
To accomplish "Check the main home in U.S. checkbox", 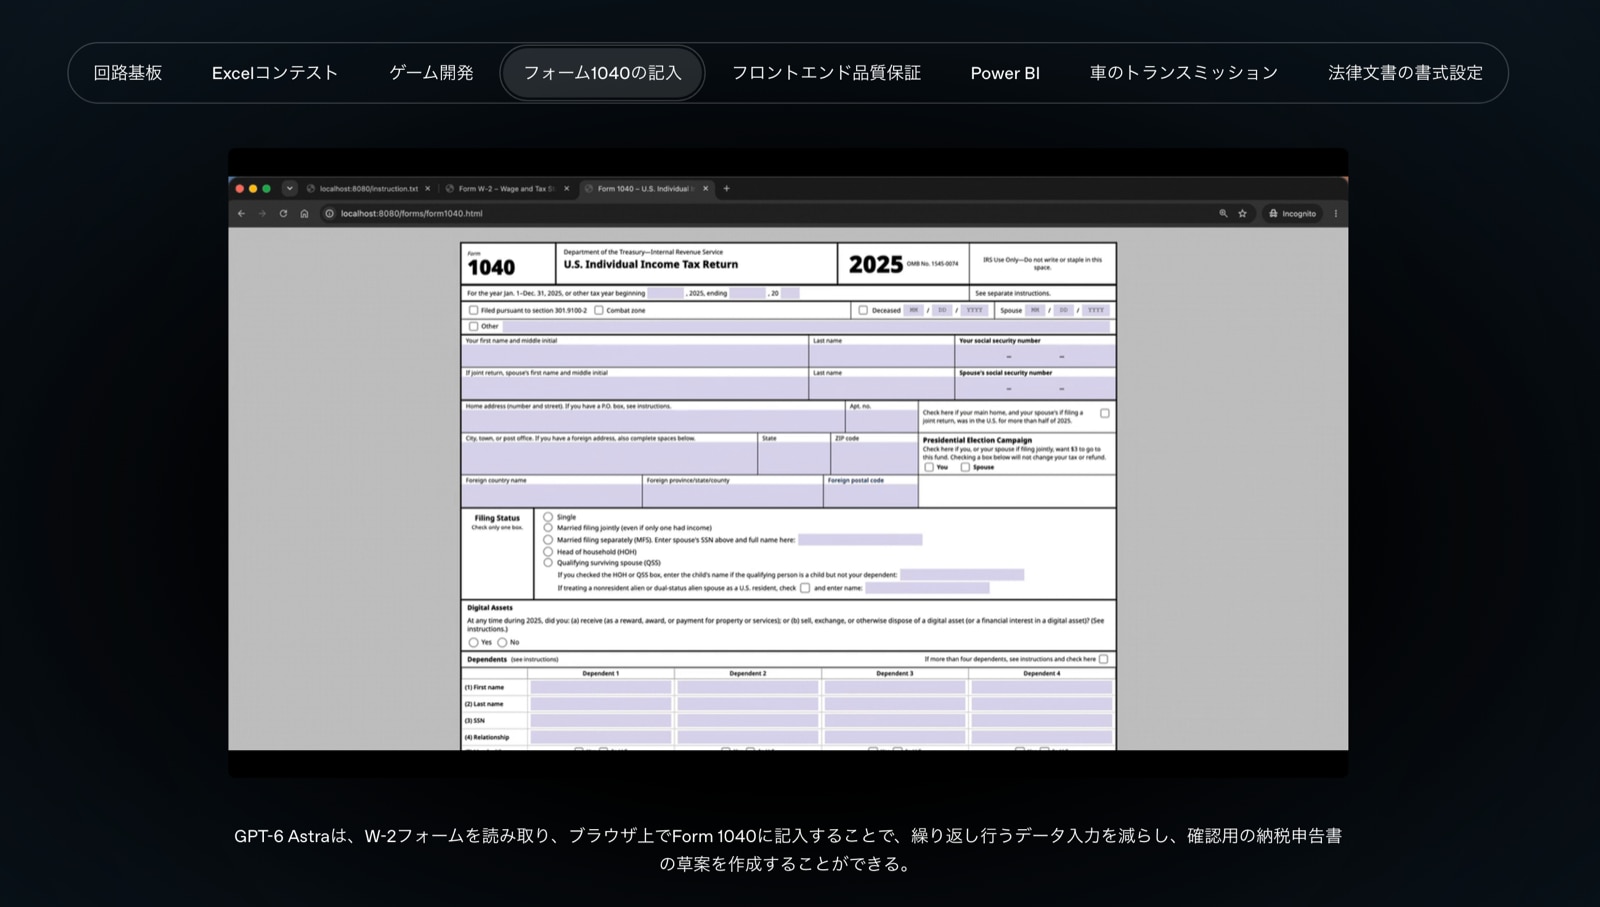I will [x=1105, y=413].
